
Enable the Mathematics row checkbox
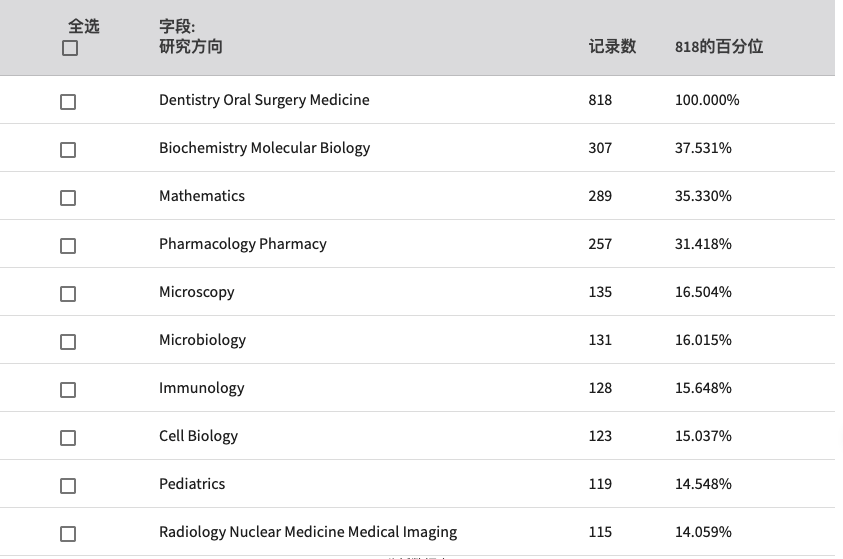(68, 198)
